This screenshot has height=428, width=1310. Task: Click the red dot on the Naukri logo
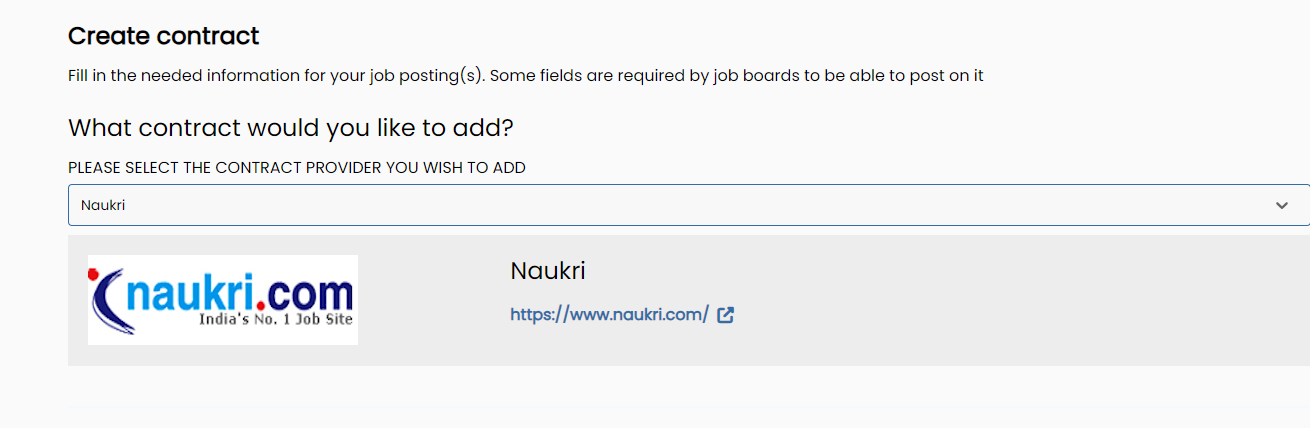95,274
